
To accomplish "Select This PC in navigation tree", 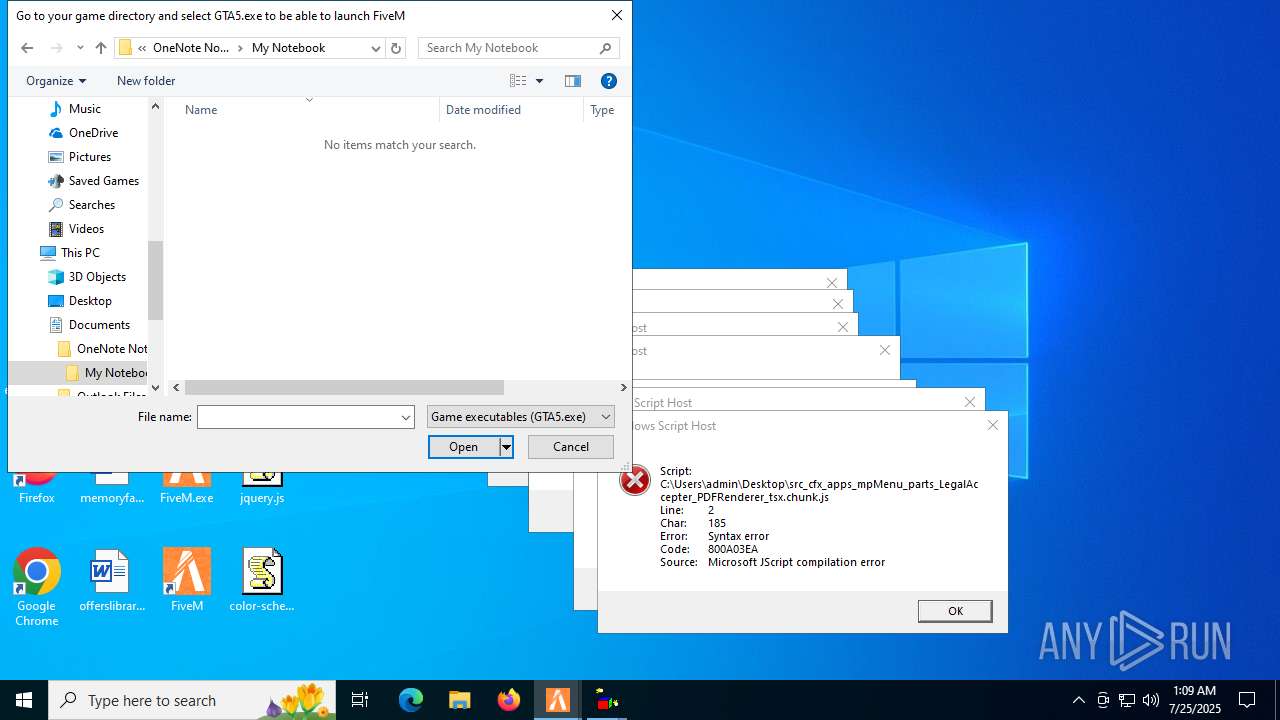I will click(x=79, y=253).
